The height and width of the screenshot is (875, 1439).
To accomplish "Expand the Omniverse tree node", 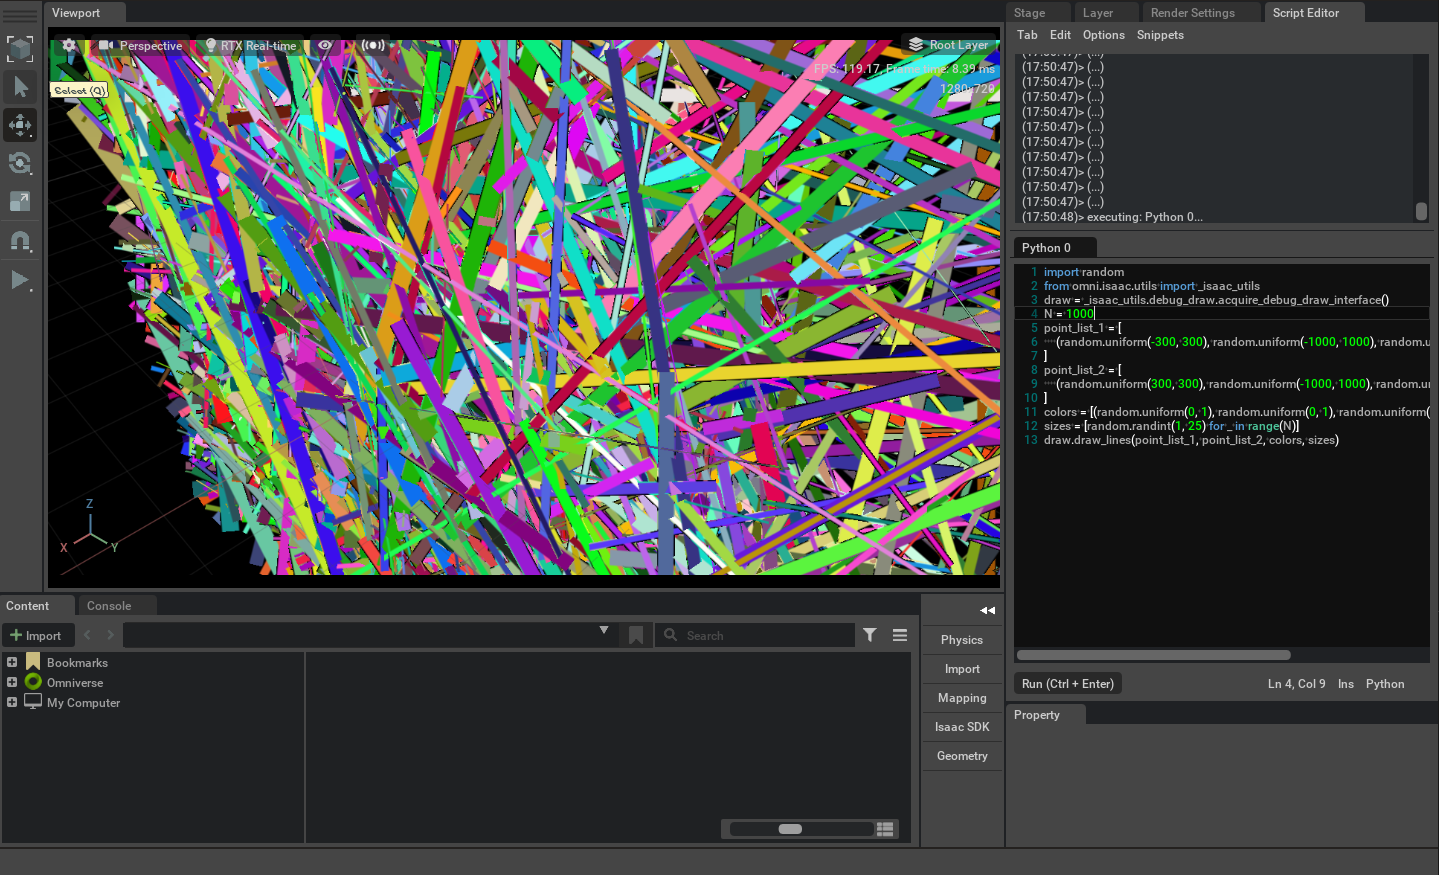I will 12,682.
